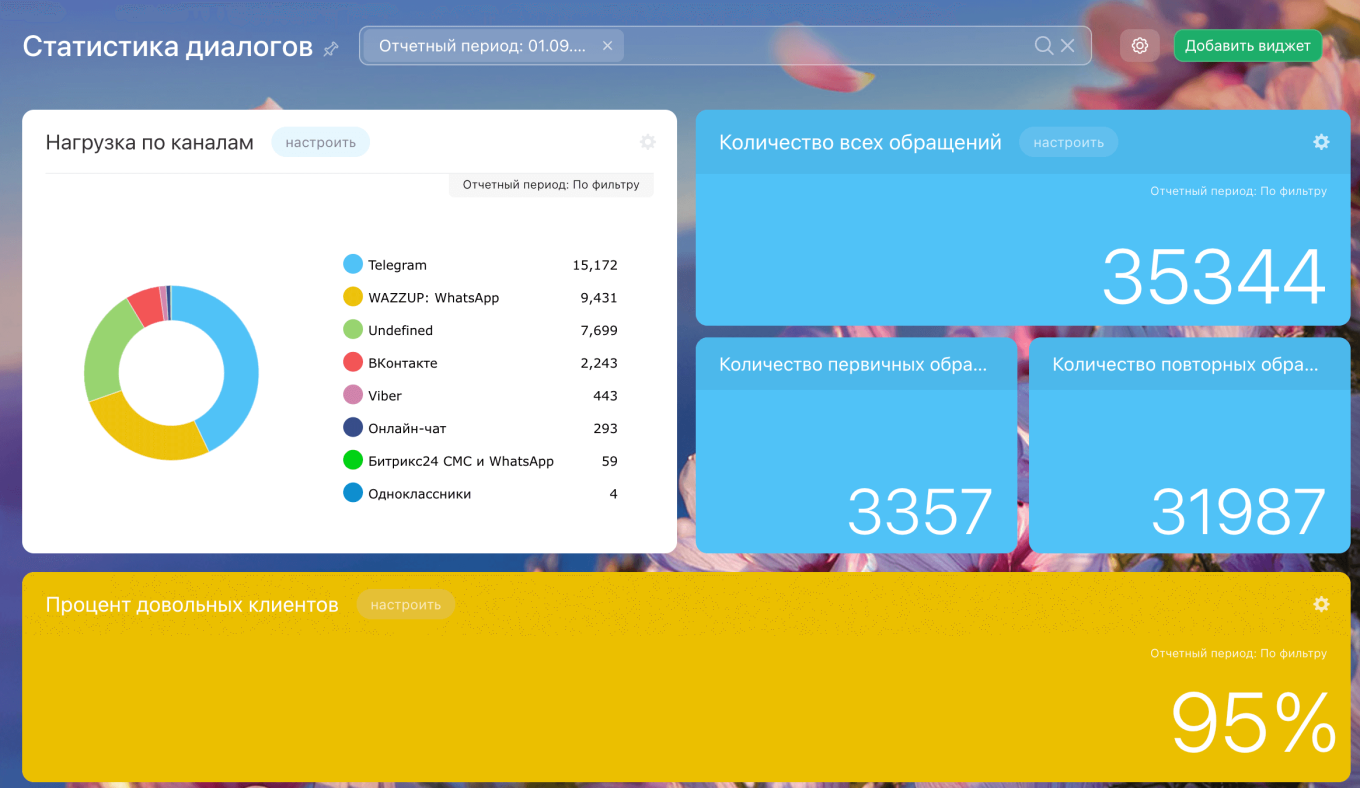Open gear settings of Процент довольных клиентов widget
This screenshot has height=788, width=1360.
pos(1321,605)
